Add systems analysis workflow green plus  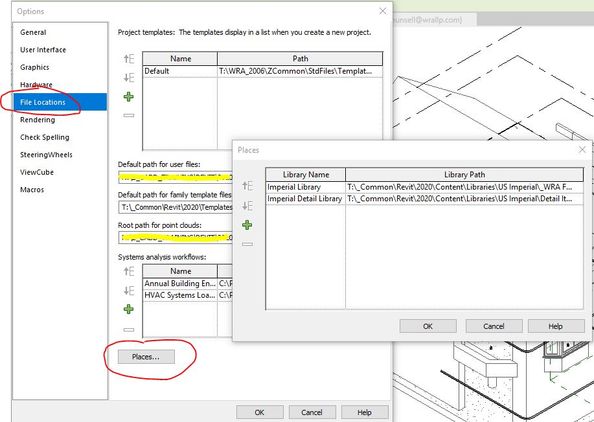(x=129, y=309)
